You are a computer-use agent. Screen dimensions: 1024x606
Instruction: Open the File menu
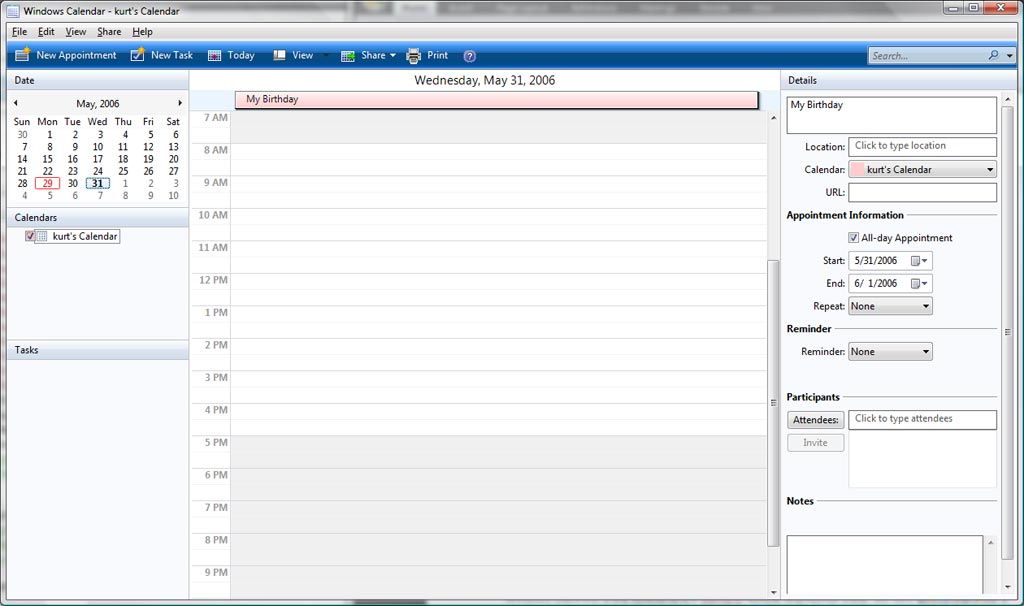(20, 31)
